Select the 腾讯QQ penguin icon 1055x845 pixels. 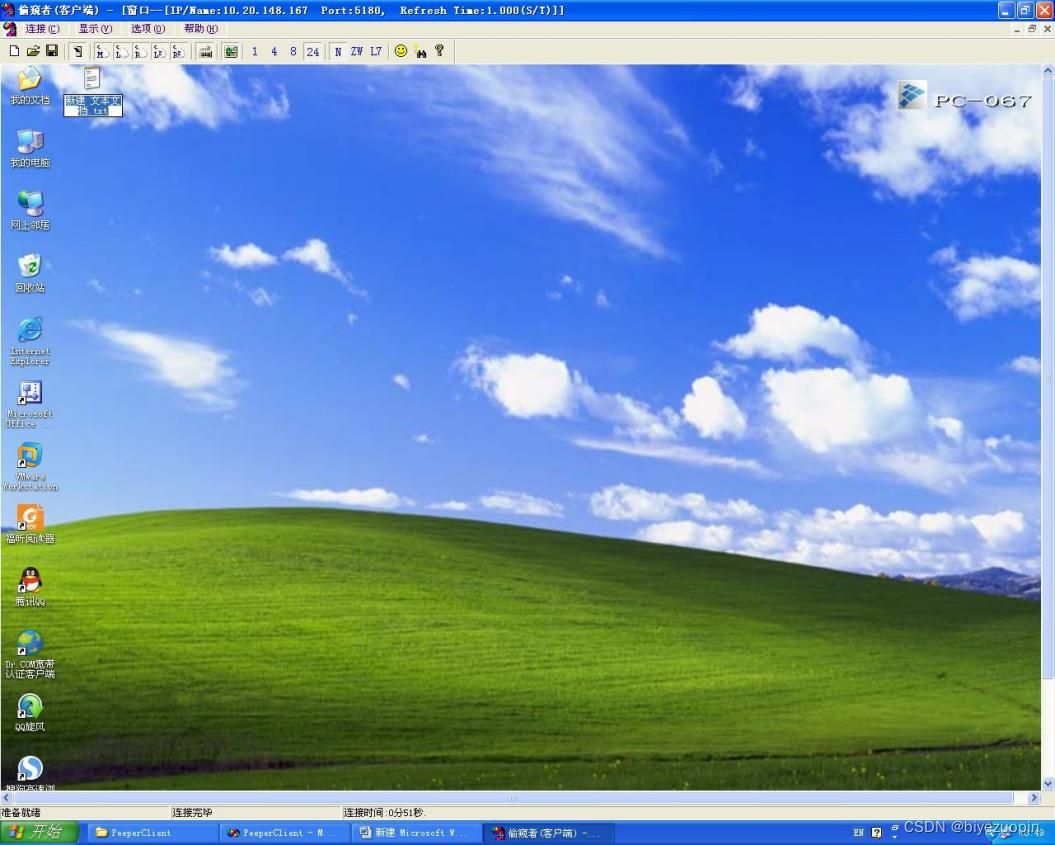[x=30, y=587]
